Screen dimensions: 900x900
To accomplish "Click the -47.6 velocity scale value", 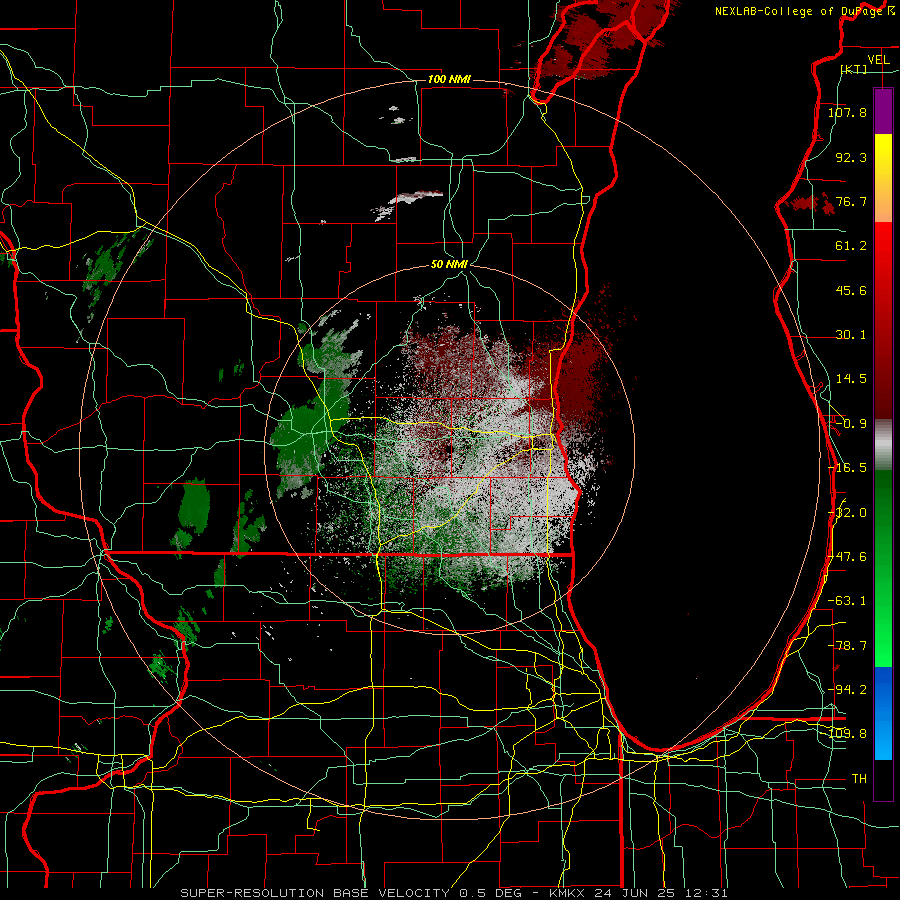I will point(847,557).
